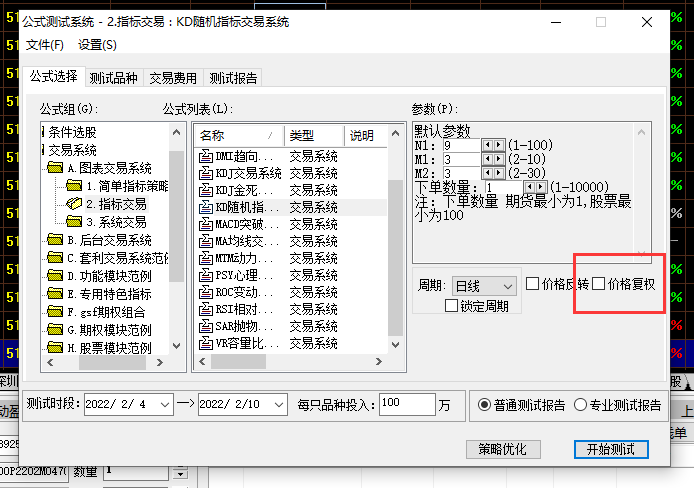This screenshot has height=488, width=694.
Task: Switch to the 公式选择 tab
Action: 54,77
